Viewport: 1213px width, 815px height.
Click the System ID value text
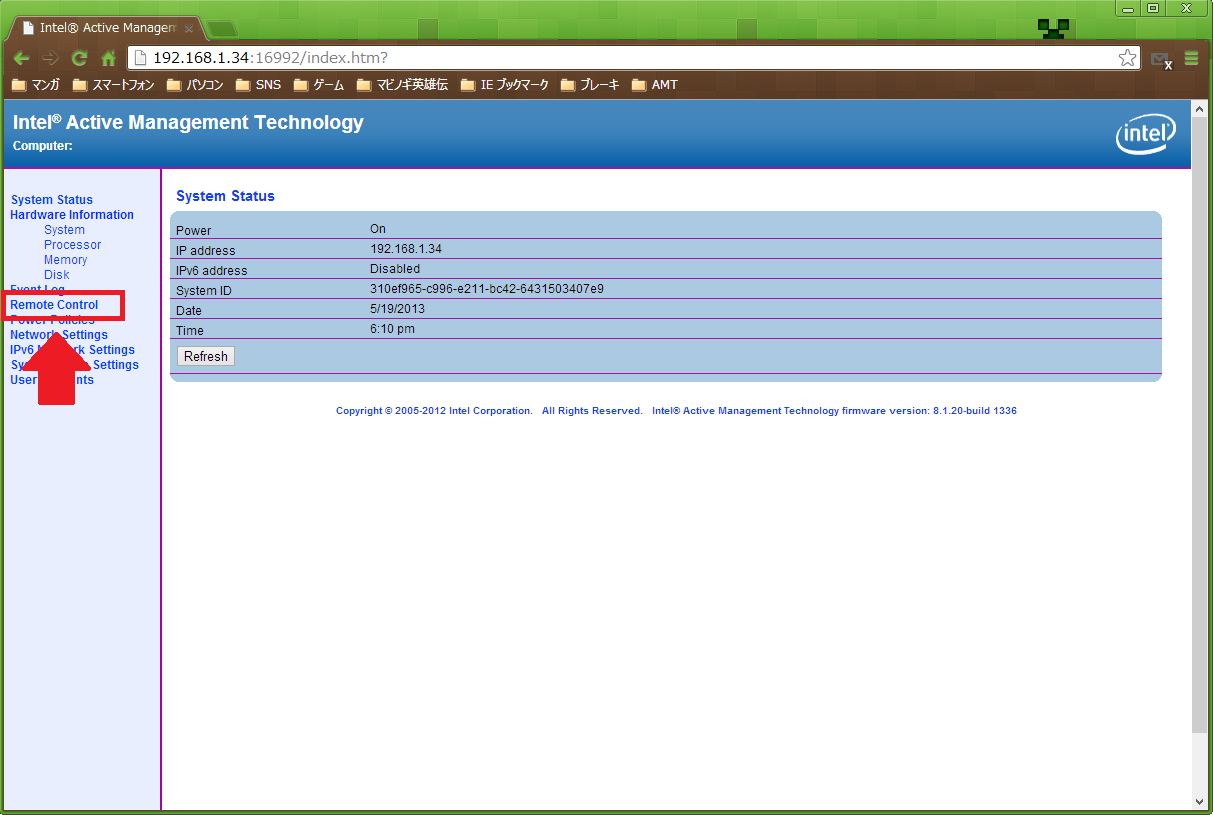[487, 289]
